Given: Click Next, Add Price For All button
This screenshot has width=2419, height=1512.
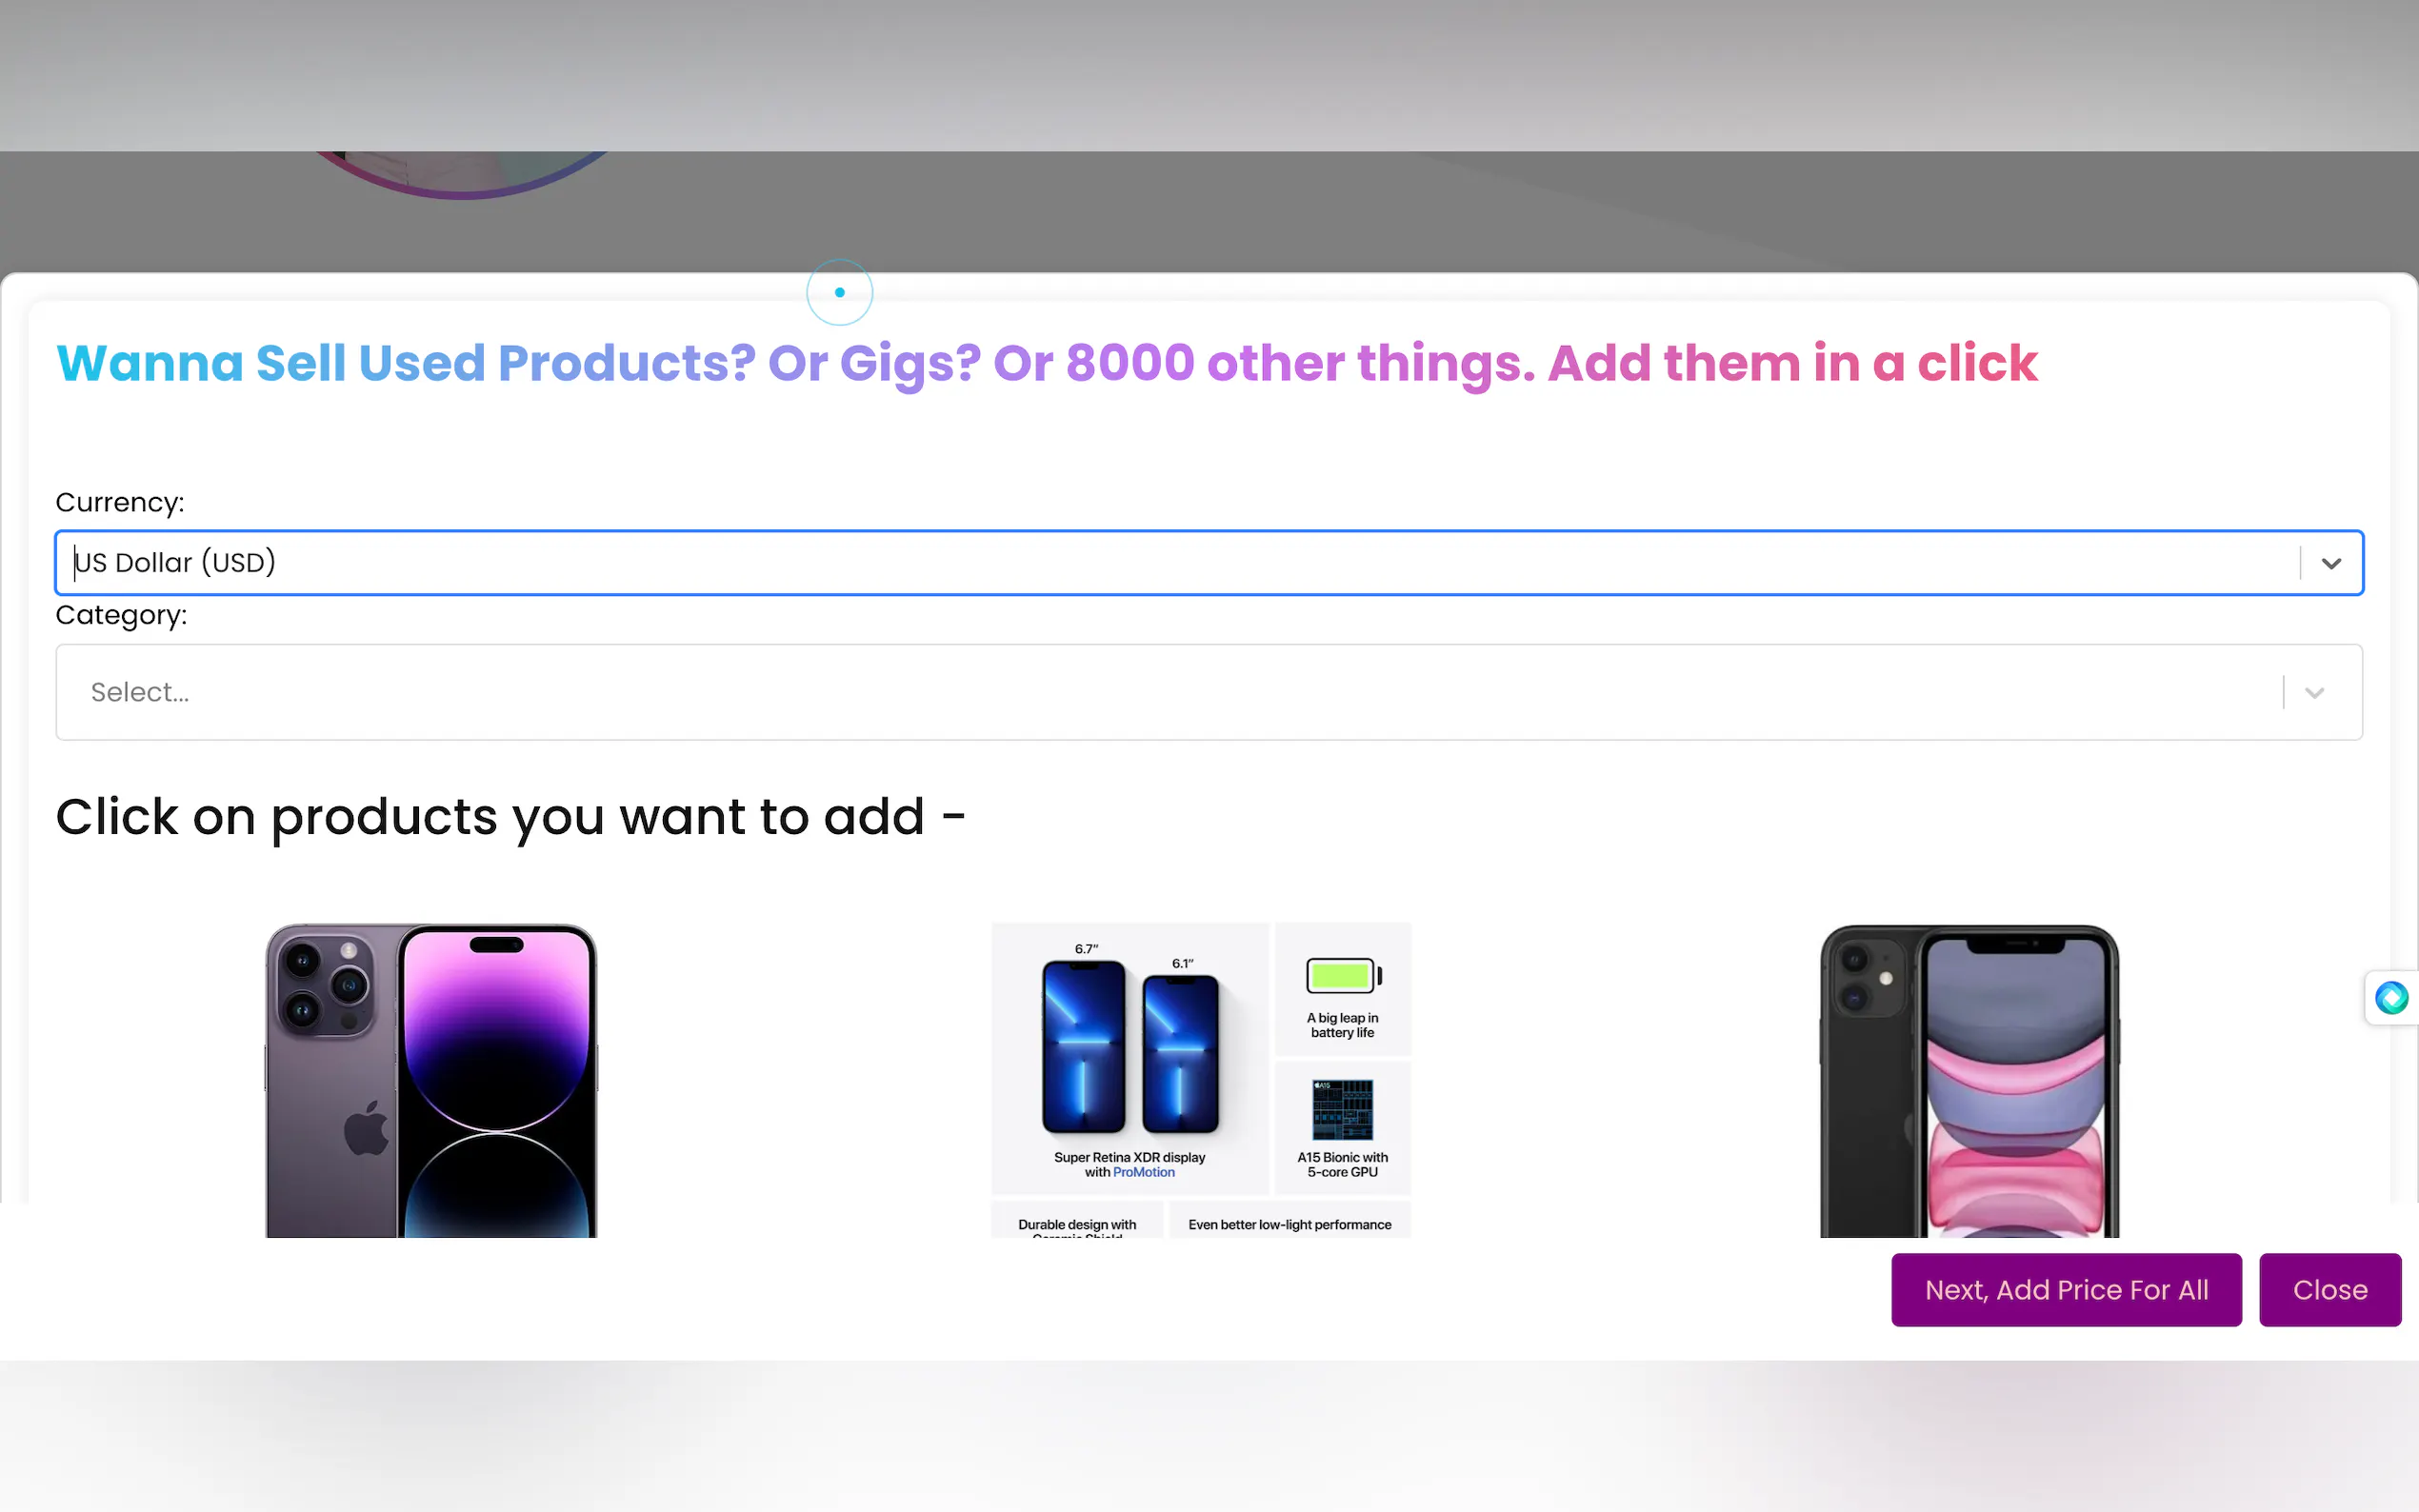Looking at the screenshot, I should (x=2066, y=1289).
